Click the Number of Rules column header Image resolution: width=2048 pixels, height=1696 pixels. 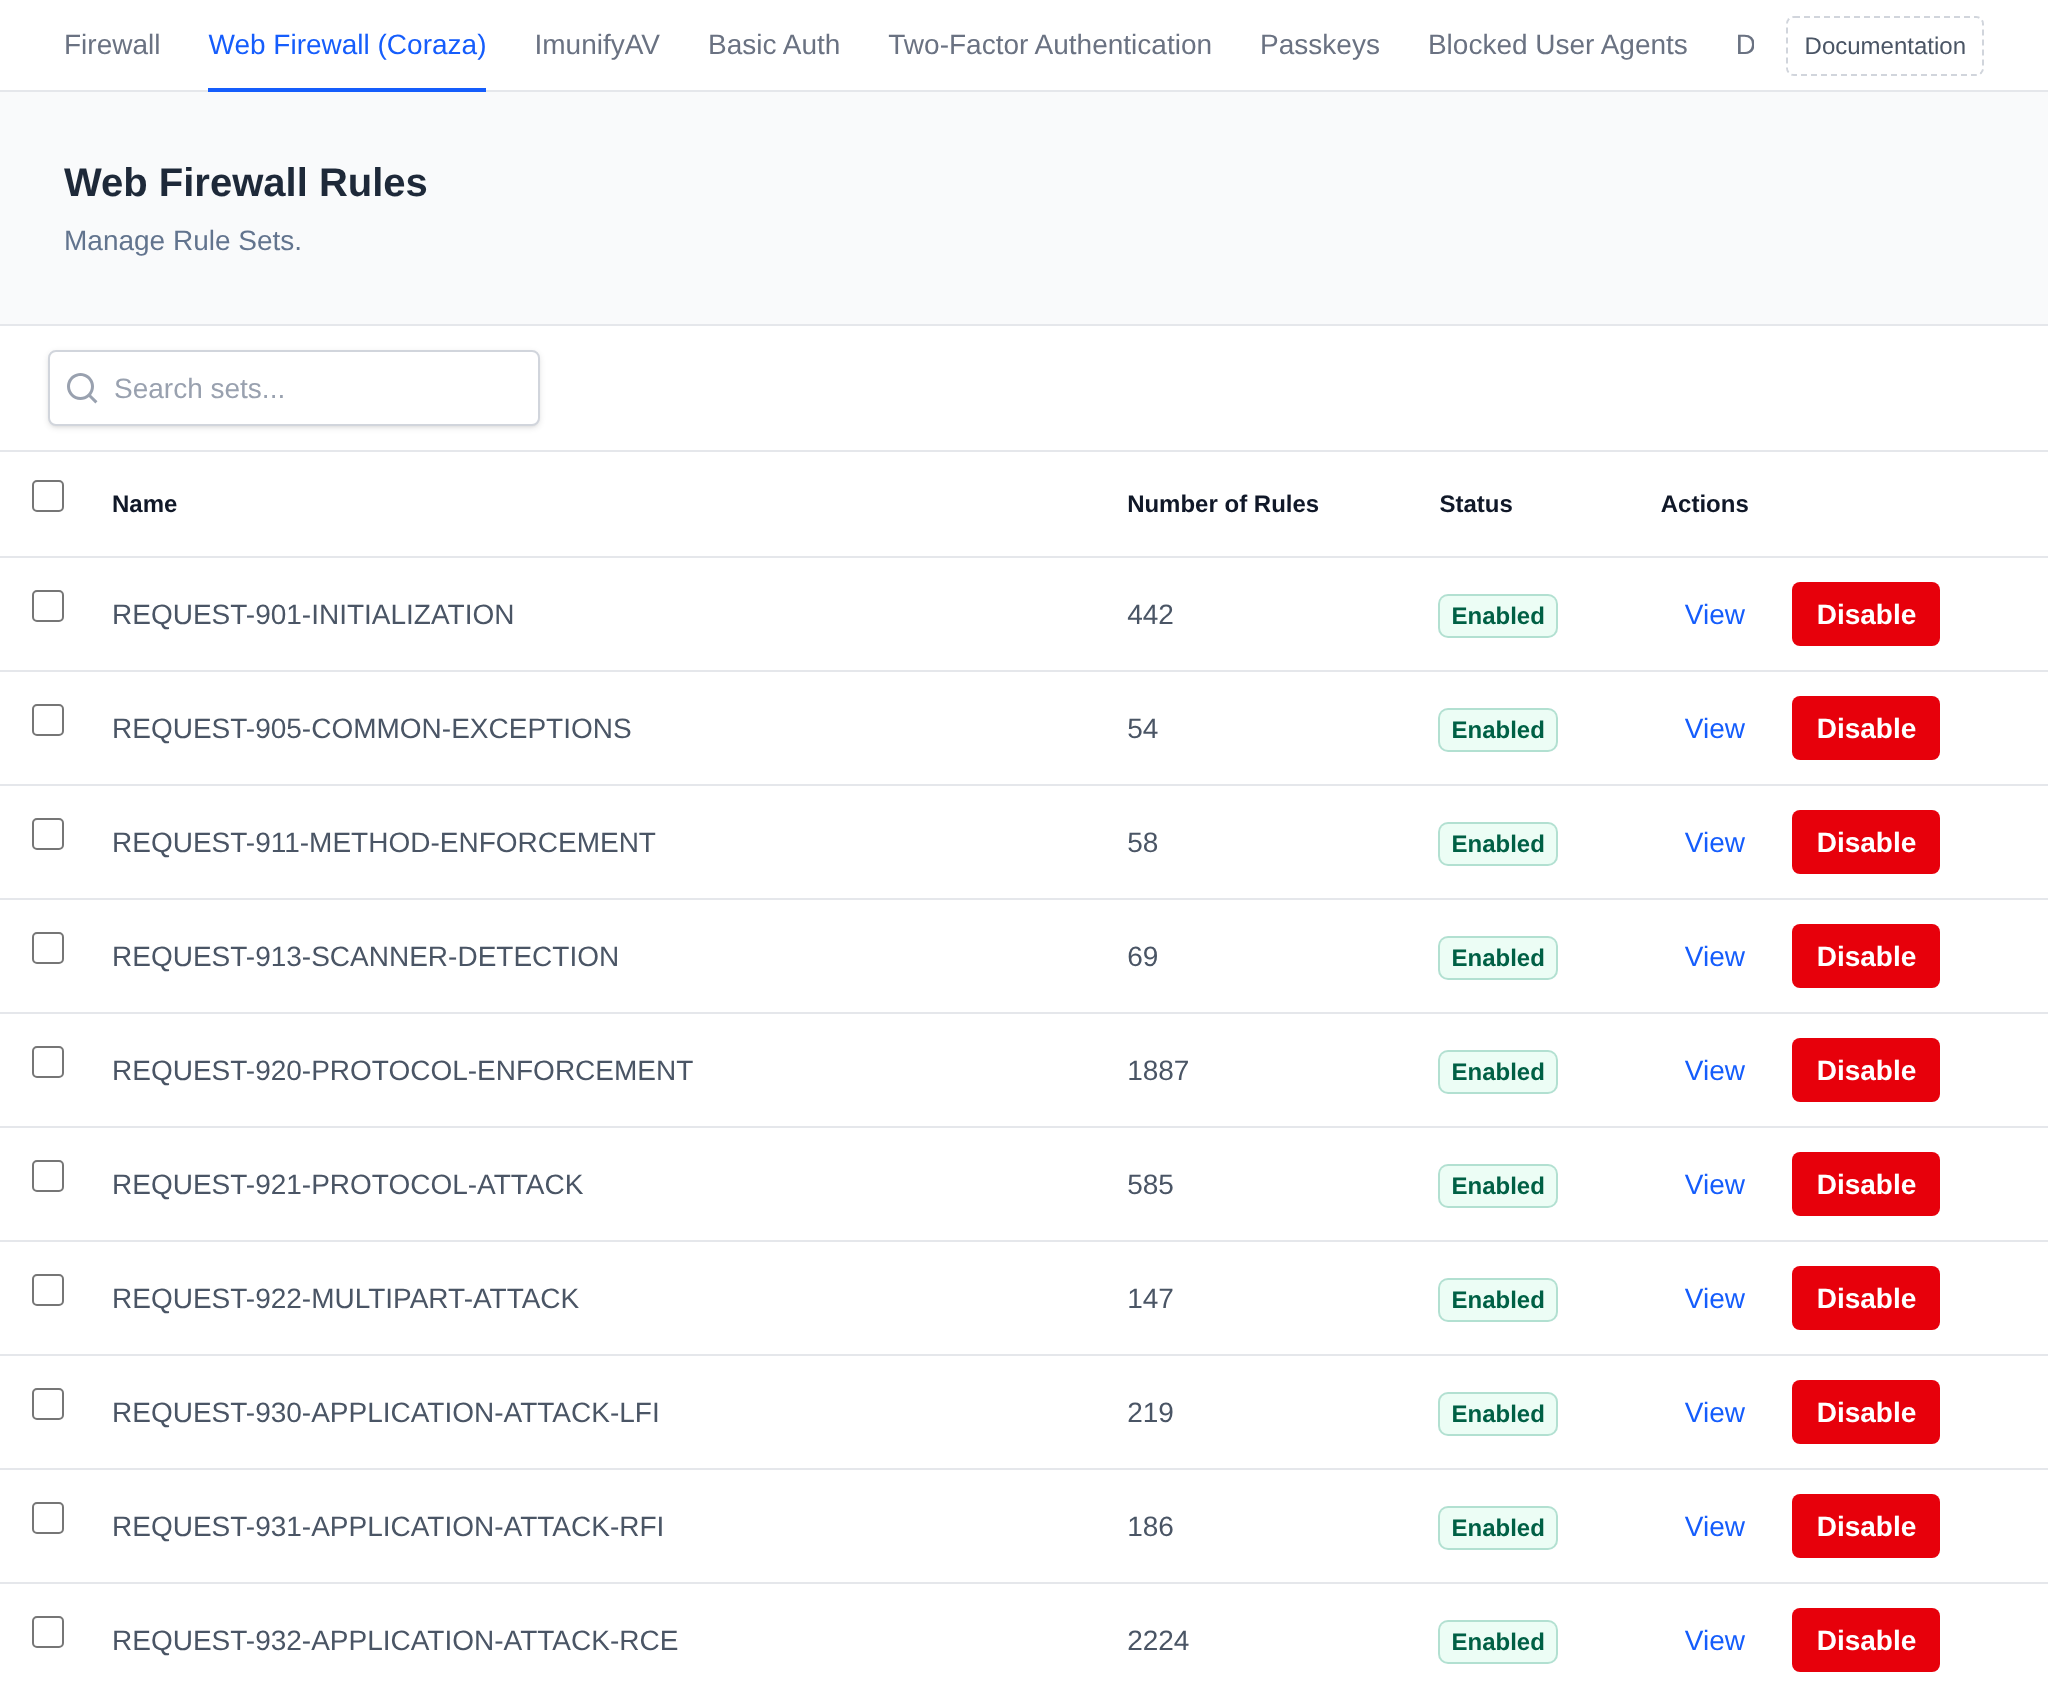tap(1223, 504)
